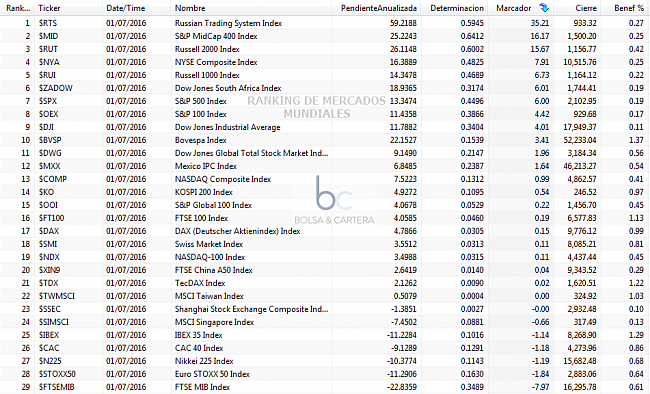
Task: Select the $NDX ticker cell
Action: [x=49, y=257]
